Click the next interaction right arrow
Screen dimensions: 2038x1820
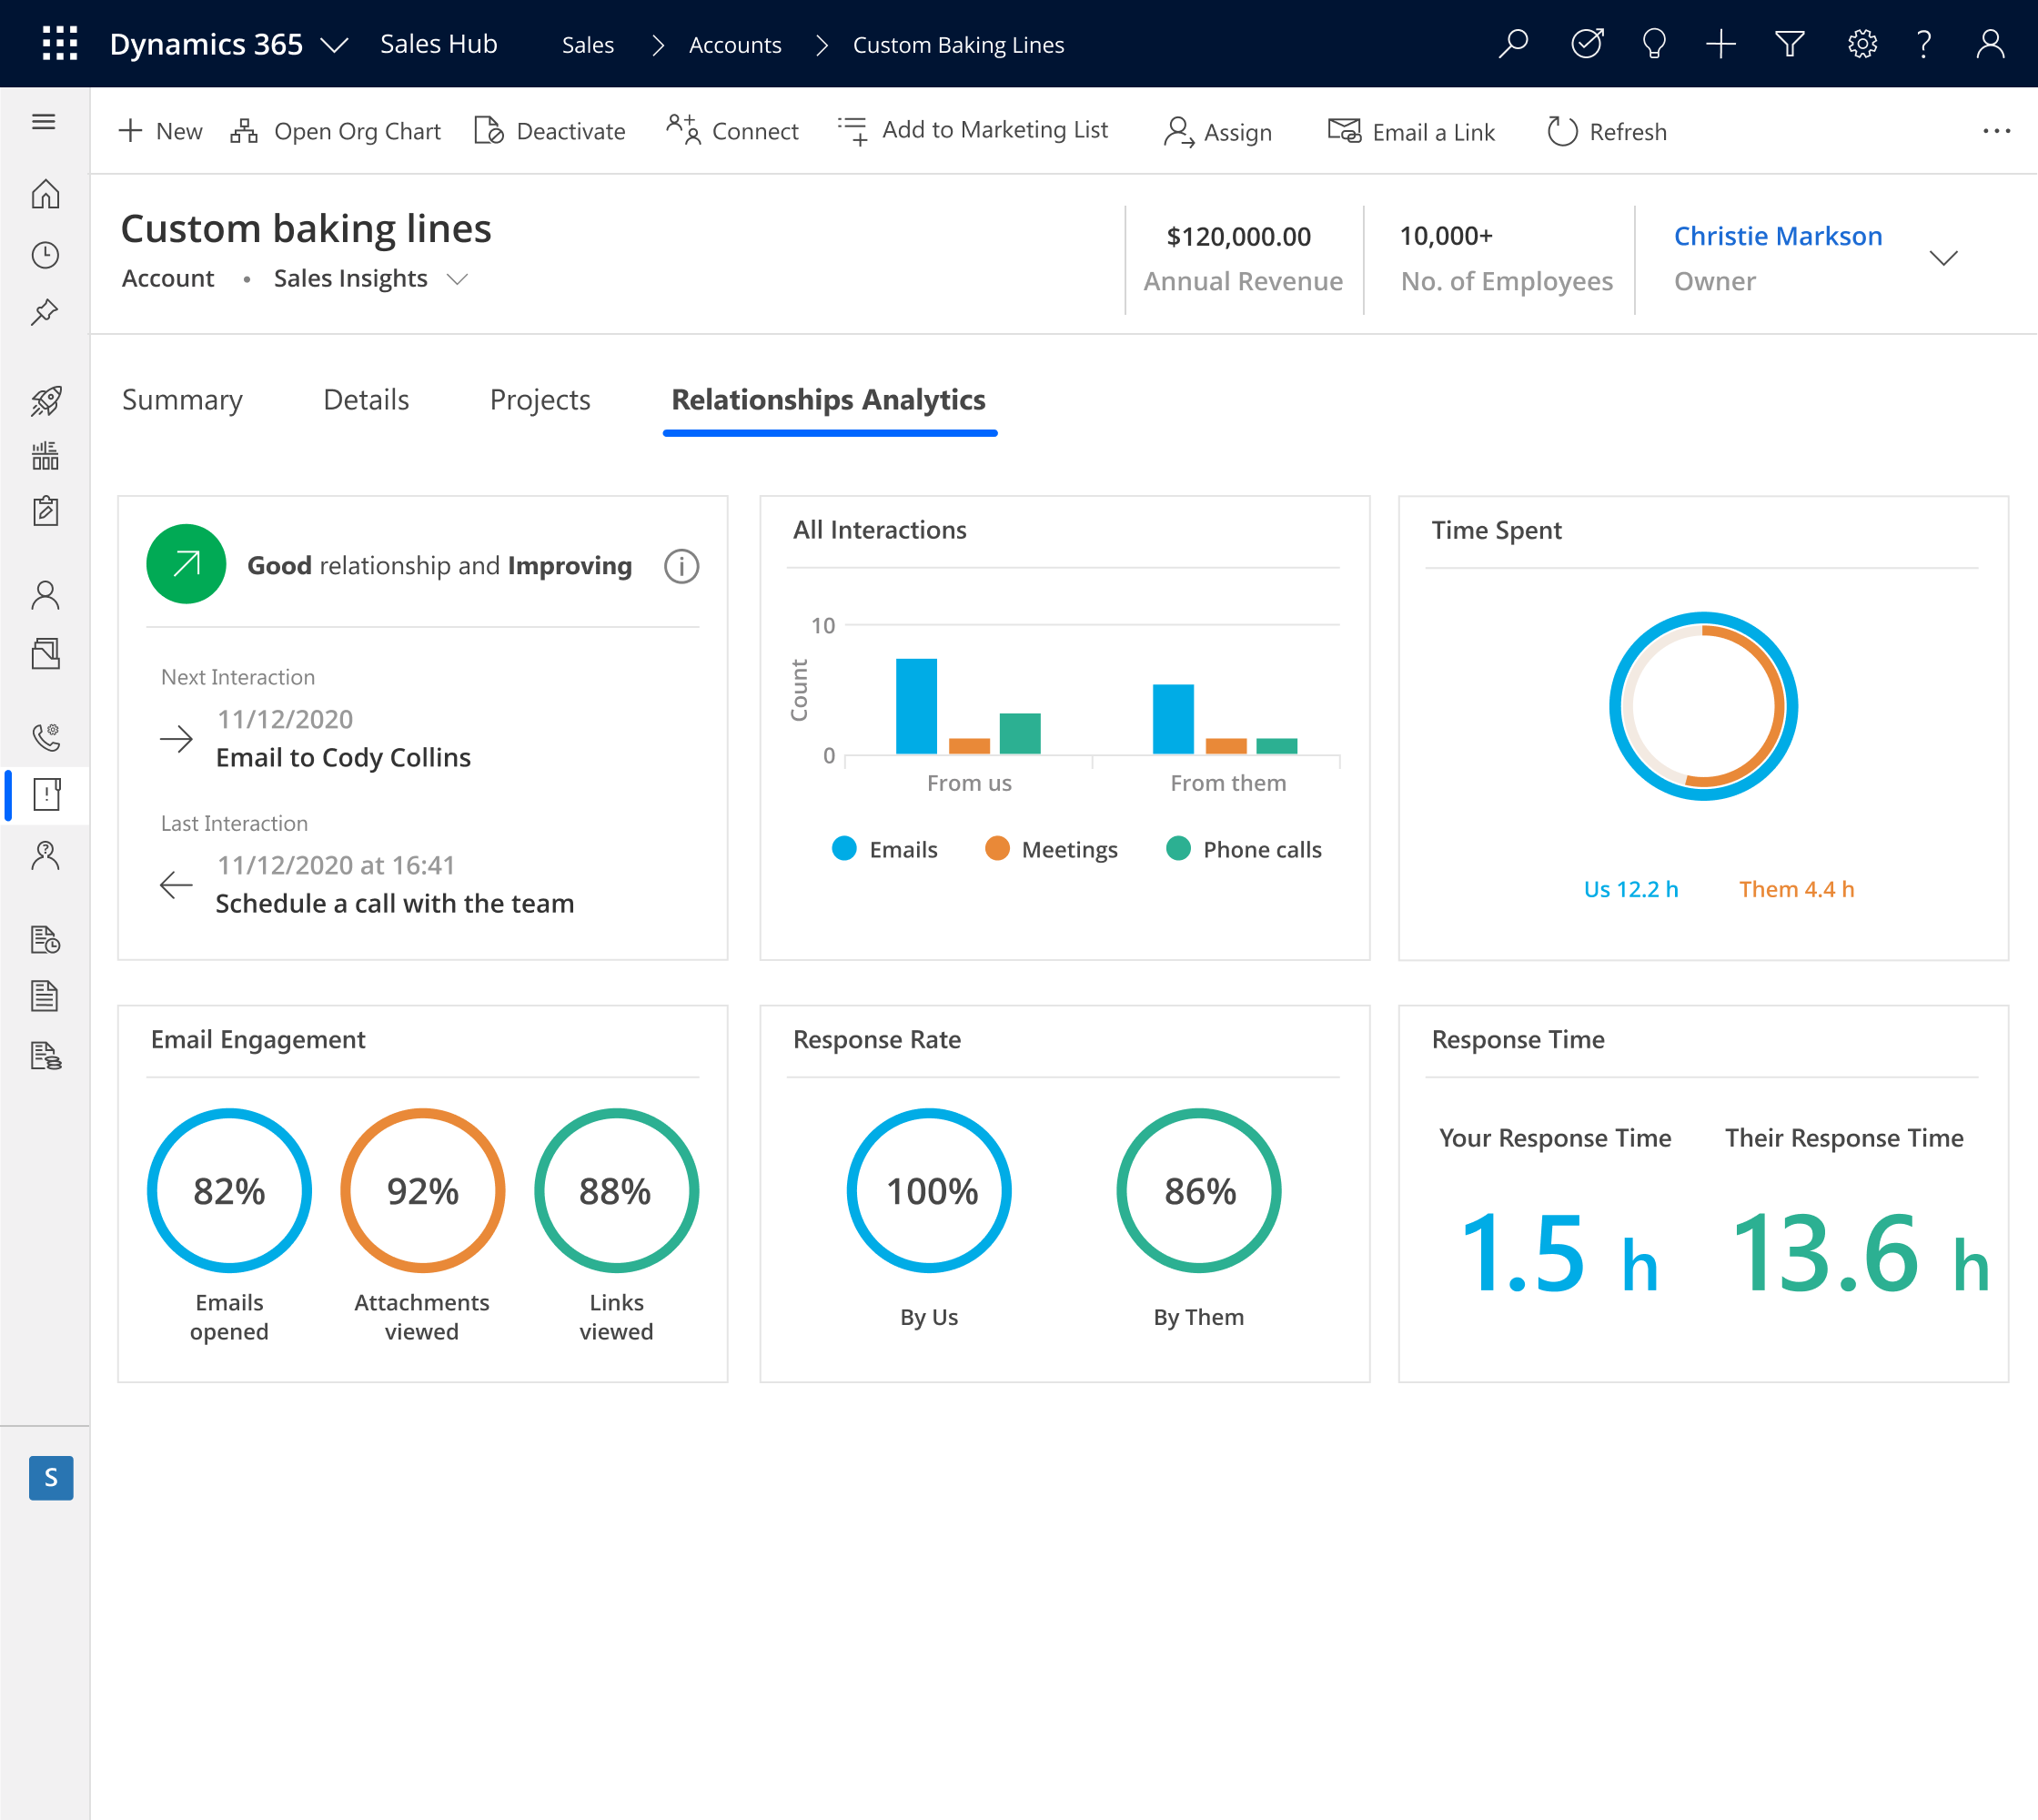click(x=176, y=739)
